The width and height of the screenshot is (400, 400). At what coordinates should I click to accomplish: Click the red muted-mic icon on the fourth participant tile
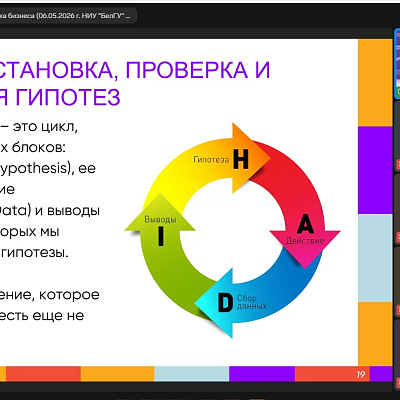pyautogui.click(x=398, y=309)
